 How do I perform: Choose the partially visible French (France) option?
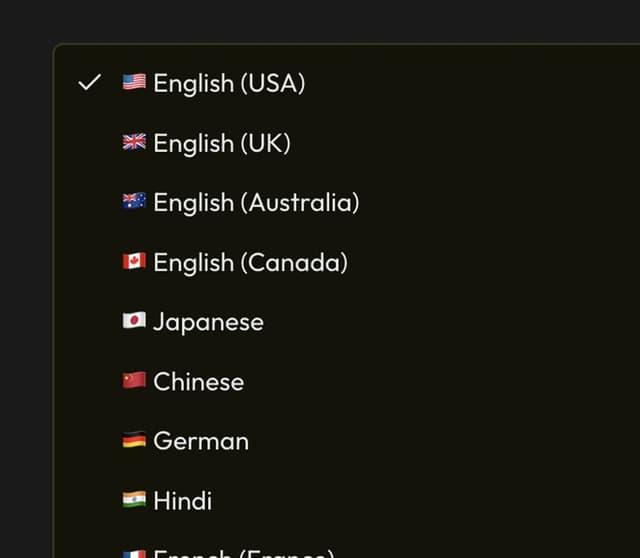point(242,553)
